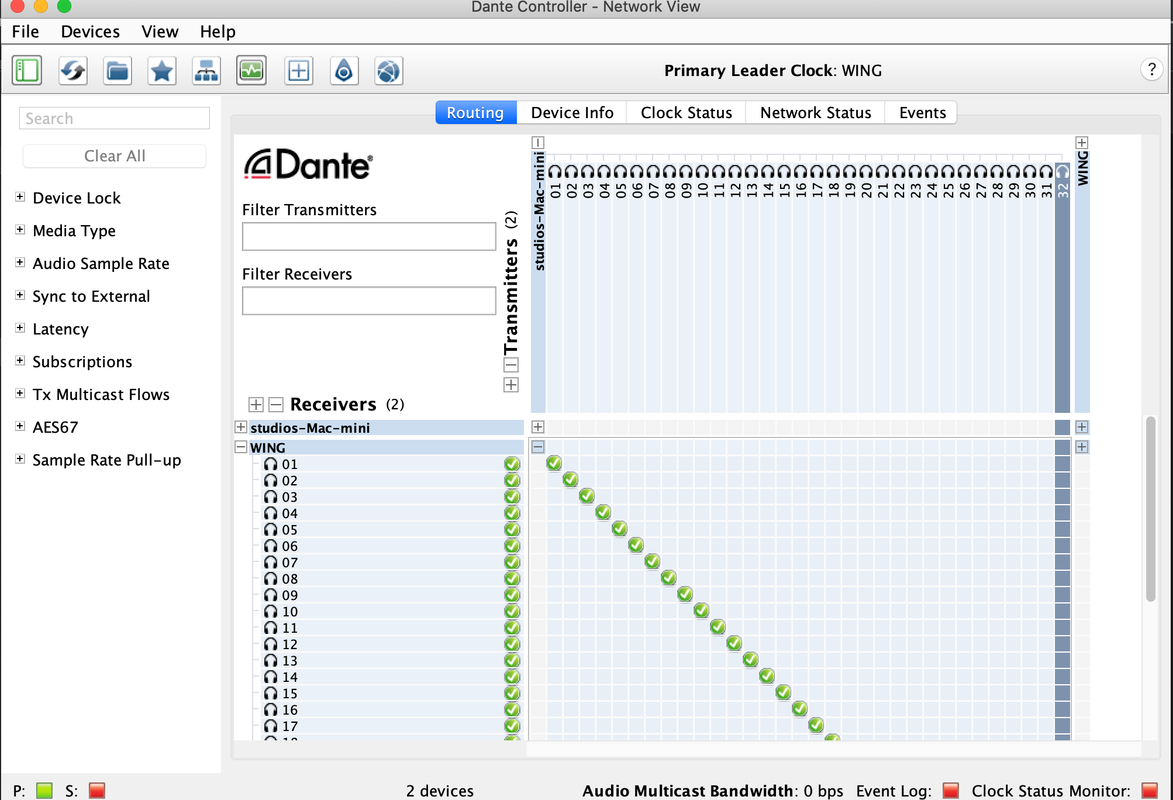Expand the AES67 filter
The height and width of the screenshot is (800, 1173).
(20, 426)
